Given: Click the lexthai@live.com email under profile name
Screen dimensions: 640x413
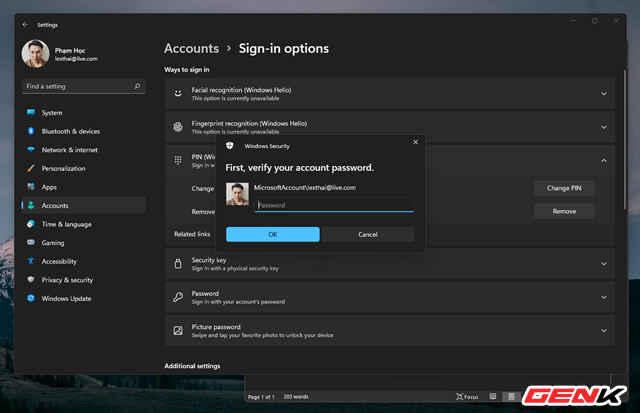Looking at the screenshot, I should pyautogui.click(x=76, y=59).
